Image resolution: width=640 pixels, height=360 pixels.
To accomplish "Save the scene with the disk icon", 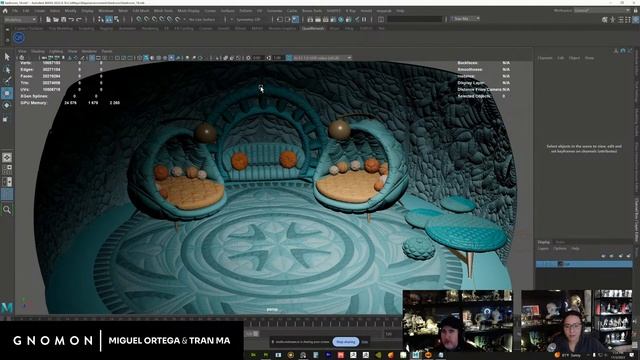I will (x=63, y=19).
